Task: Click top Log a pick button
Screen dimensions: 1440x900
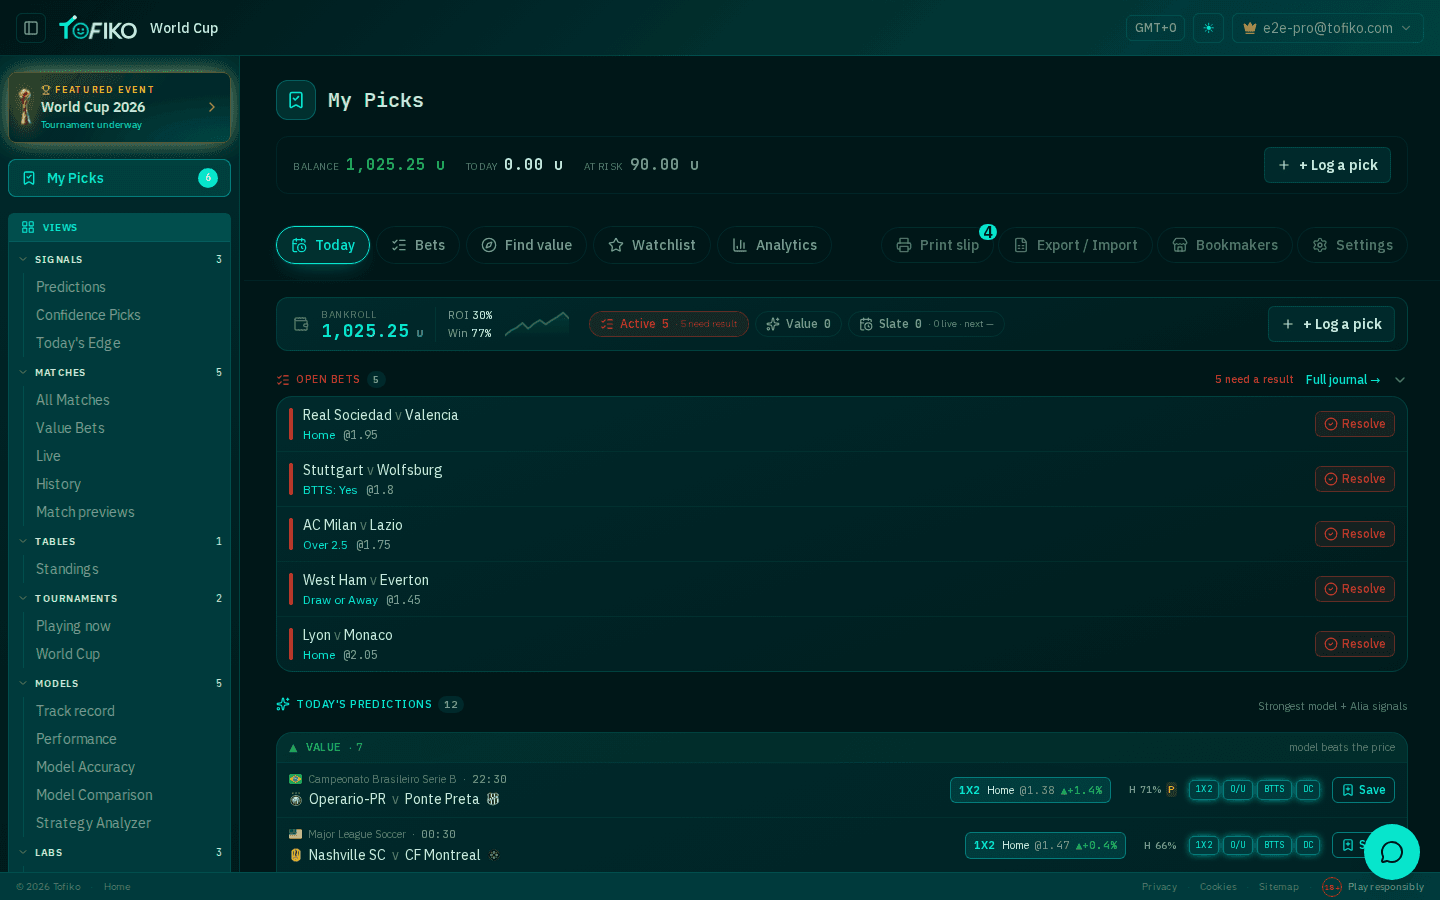Action: pos(1327,165)
